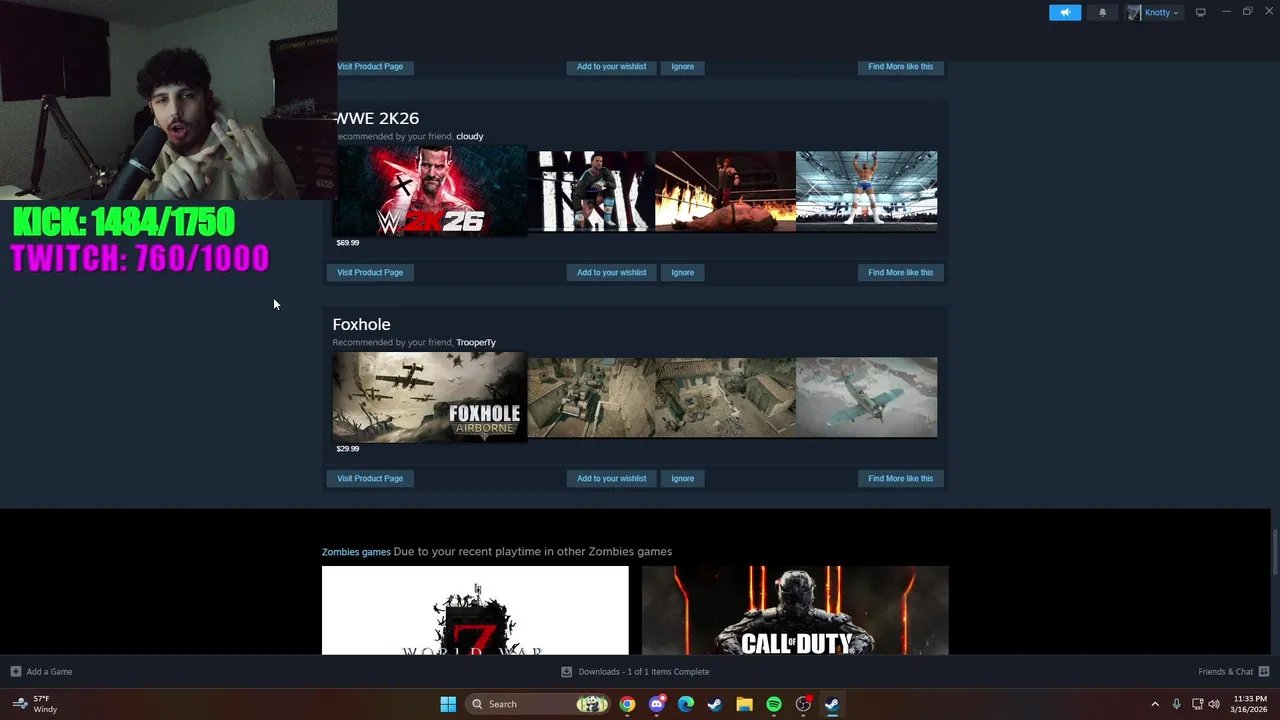Screen dimensions: 1280x720
Task: Click the Add a Game label
Action: 49,672
